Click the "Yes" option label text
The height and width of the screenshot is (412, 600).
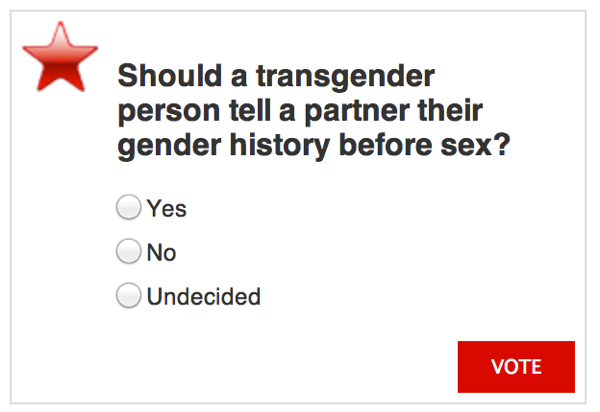tap(166, 209)
